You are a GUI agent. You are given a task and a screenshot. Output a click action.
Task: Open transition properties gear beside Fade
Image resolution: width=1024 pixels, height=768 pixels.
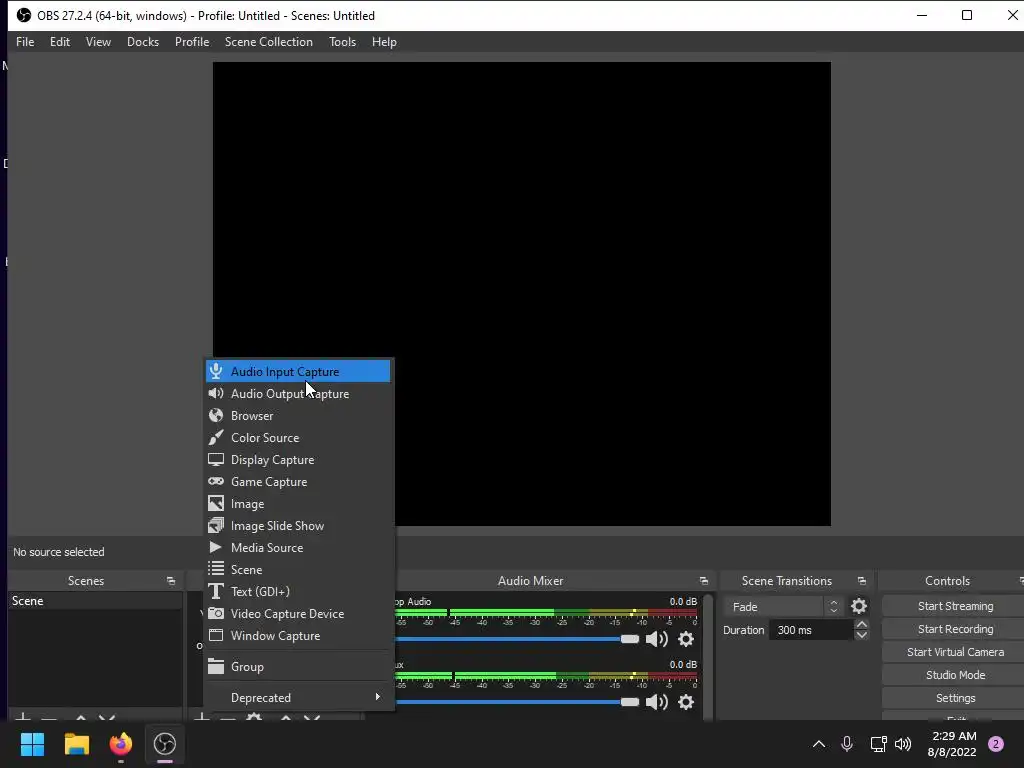click(x=859, y=607)
